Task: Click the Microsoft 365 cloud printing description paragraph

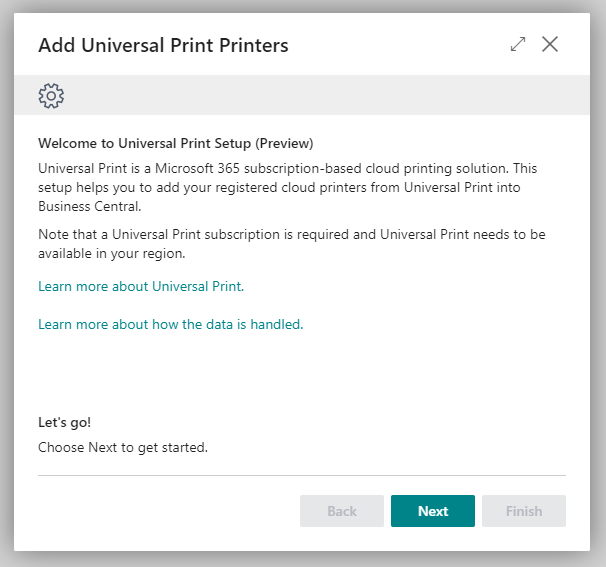Action: (287, 188)
